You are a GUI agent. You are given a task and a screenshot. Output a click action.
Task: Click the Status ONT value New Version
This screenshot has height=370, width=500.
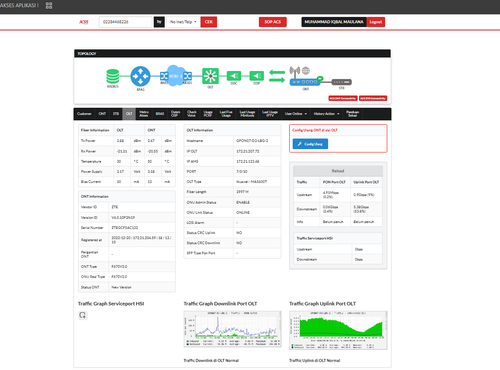click(121, 287)
